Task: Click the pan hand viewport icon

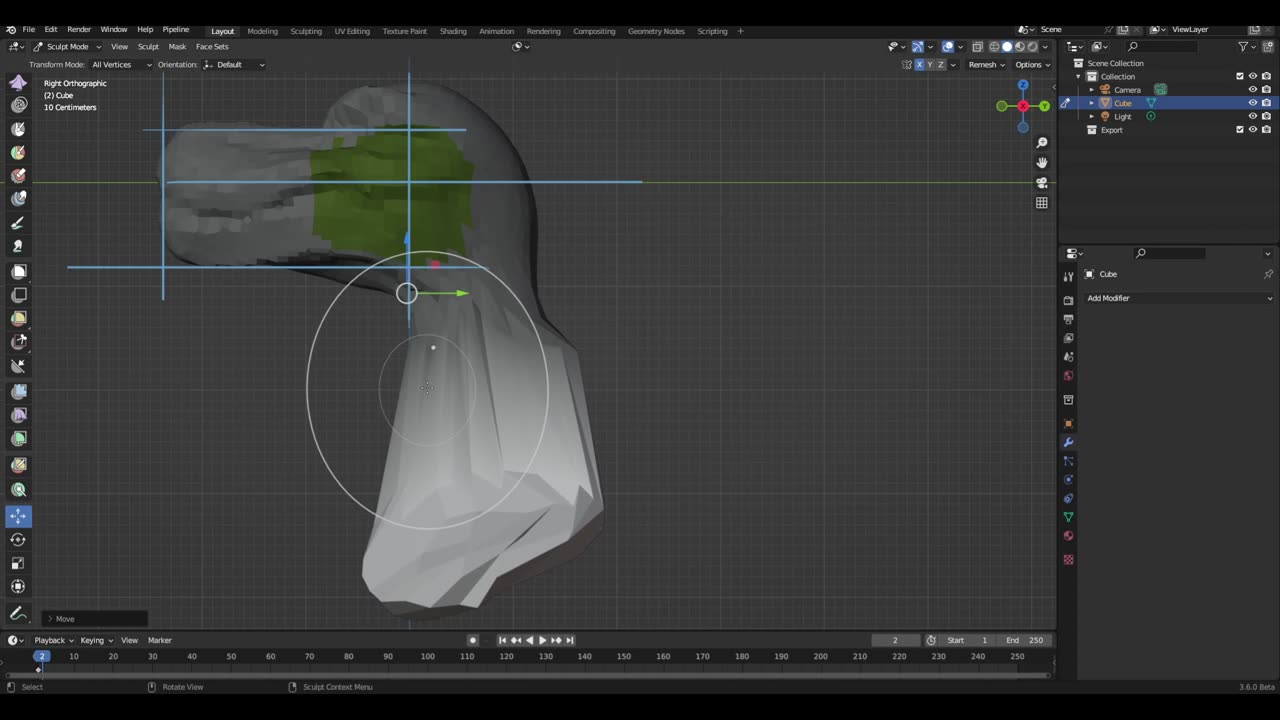Action: [1041, 163]
